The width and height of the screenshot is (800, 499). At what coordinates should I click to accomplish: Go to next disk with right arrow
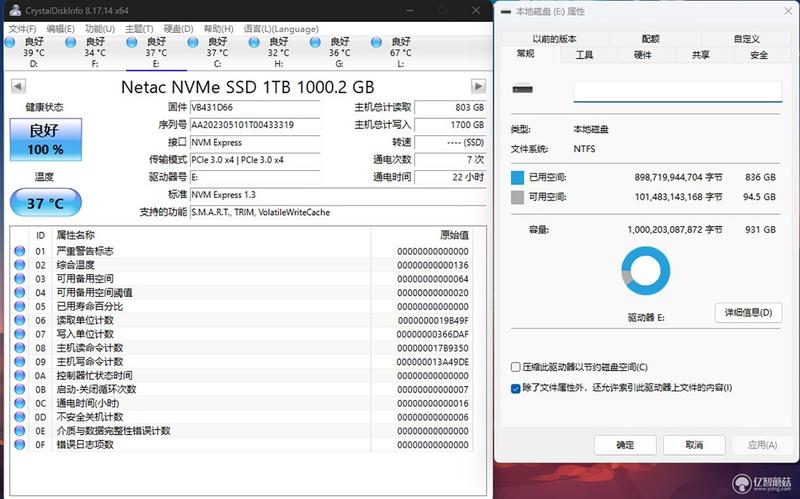478,86
